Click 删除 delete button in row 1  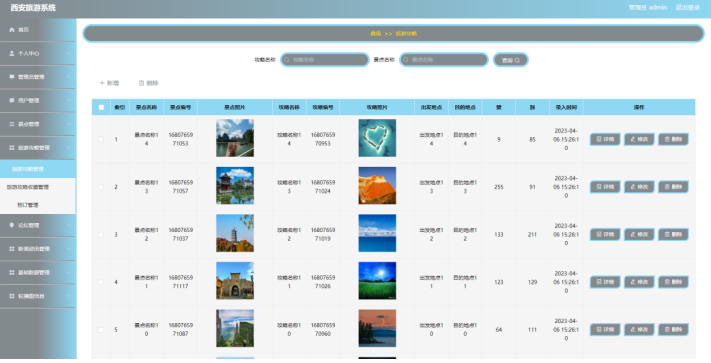(673, 139)
